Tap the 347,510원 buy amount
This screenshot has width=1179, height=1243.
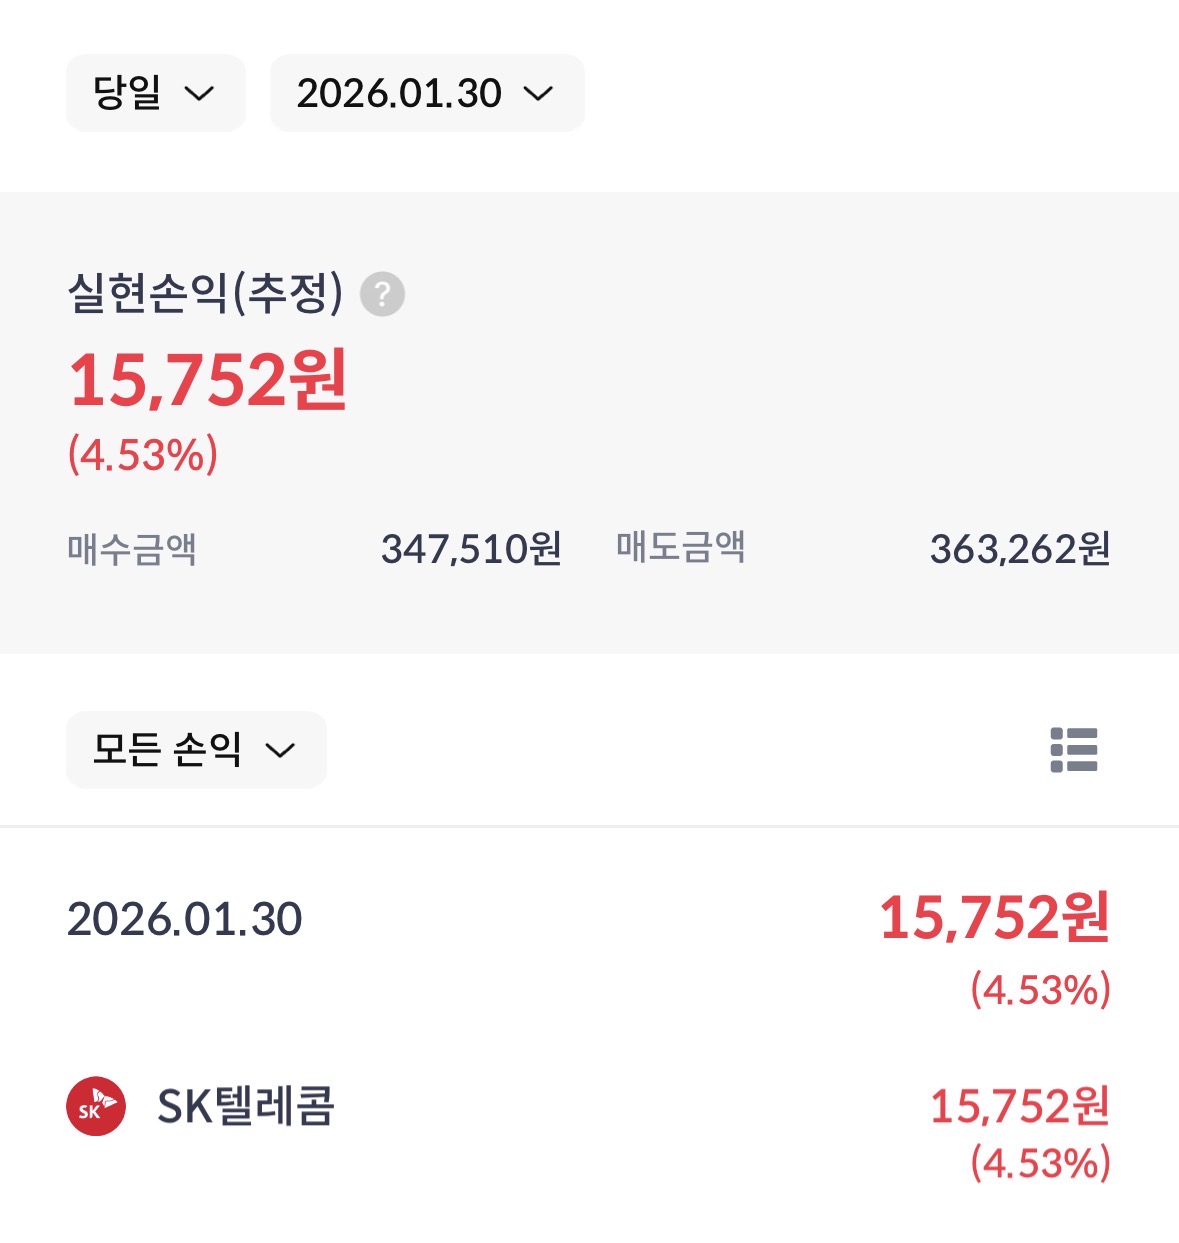point(471,549)
